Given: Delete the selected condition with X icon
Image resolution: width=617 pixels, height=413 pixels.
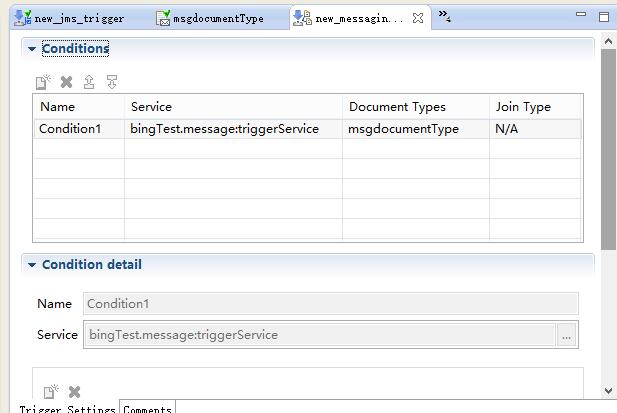Looking at the screenshot, I should coord(67,82).
